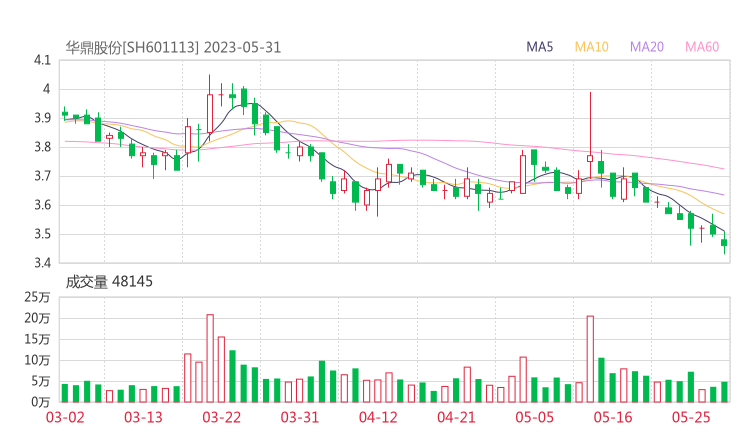Click the 10万 volume axis label
Screen dimensions: 740x440
coord(37,360)
